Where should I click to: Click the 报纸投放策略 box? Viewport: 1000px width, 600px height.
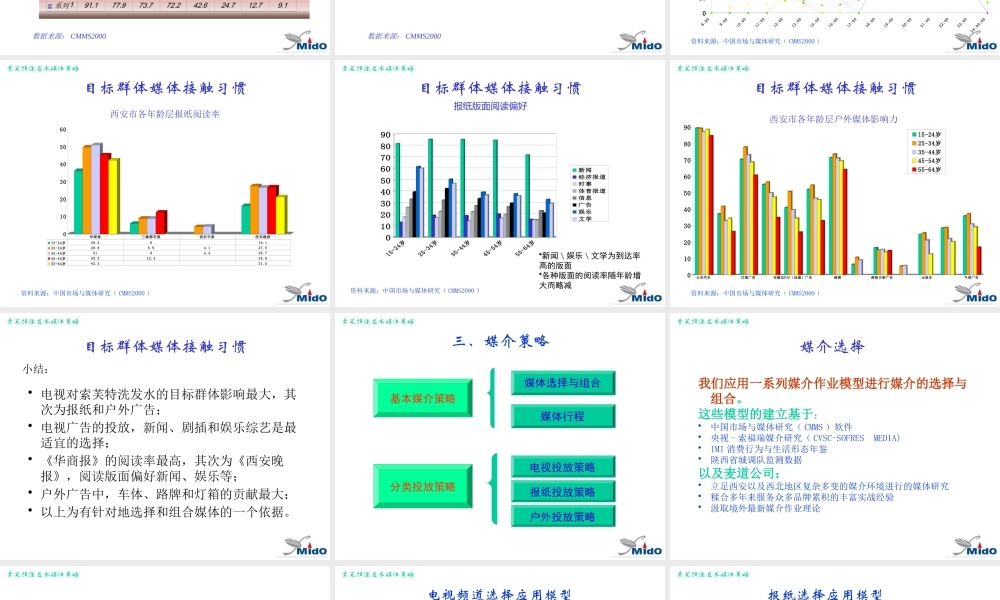click(x=563, y=492)
